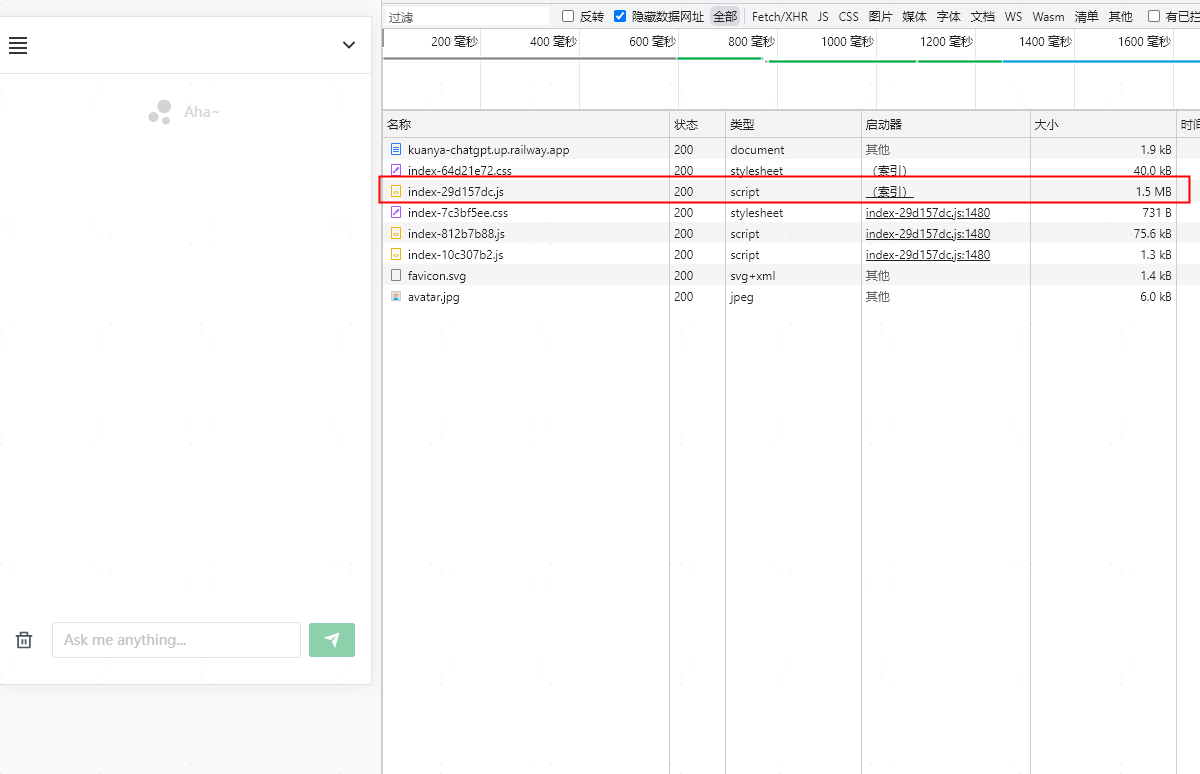1200x774 pixels.
Task: Click the Aha~ avatar icon
Action: [x=160, y=112]
